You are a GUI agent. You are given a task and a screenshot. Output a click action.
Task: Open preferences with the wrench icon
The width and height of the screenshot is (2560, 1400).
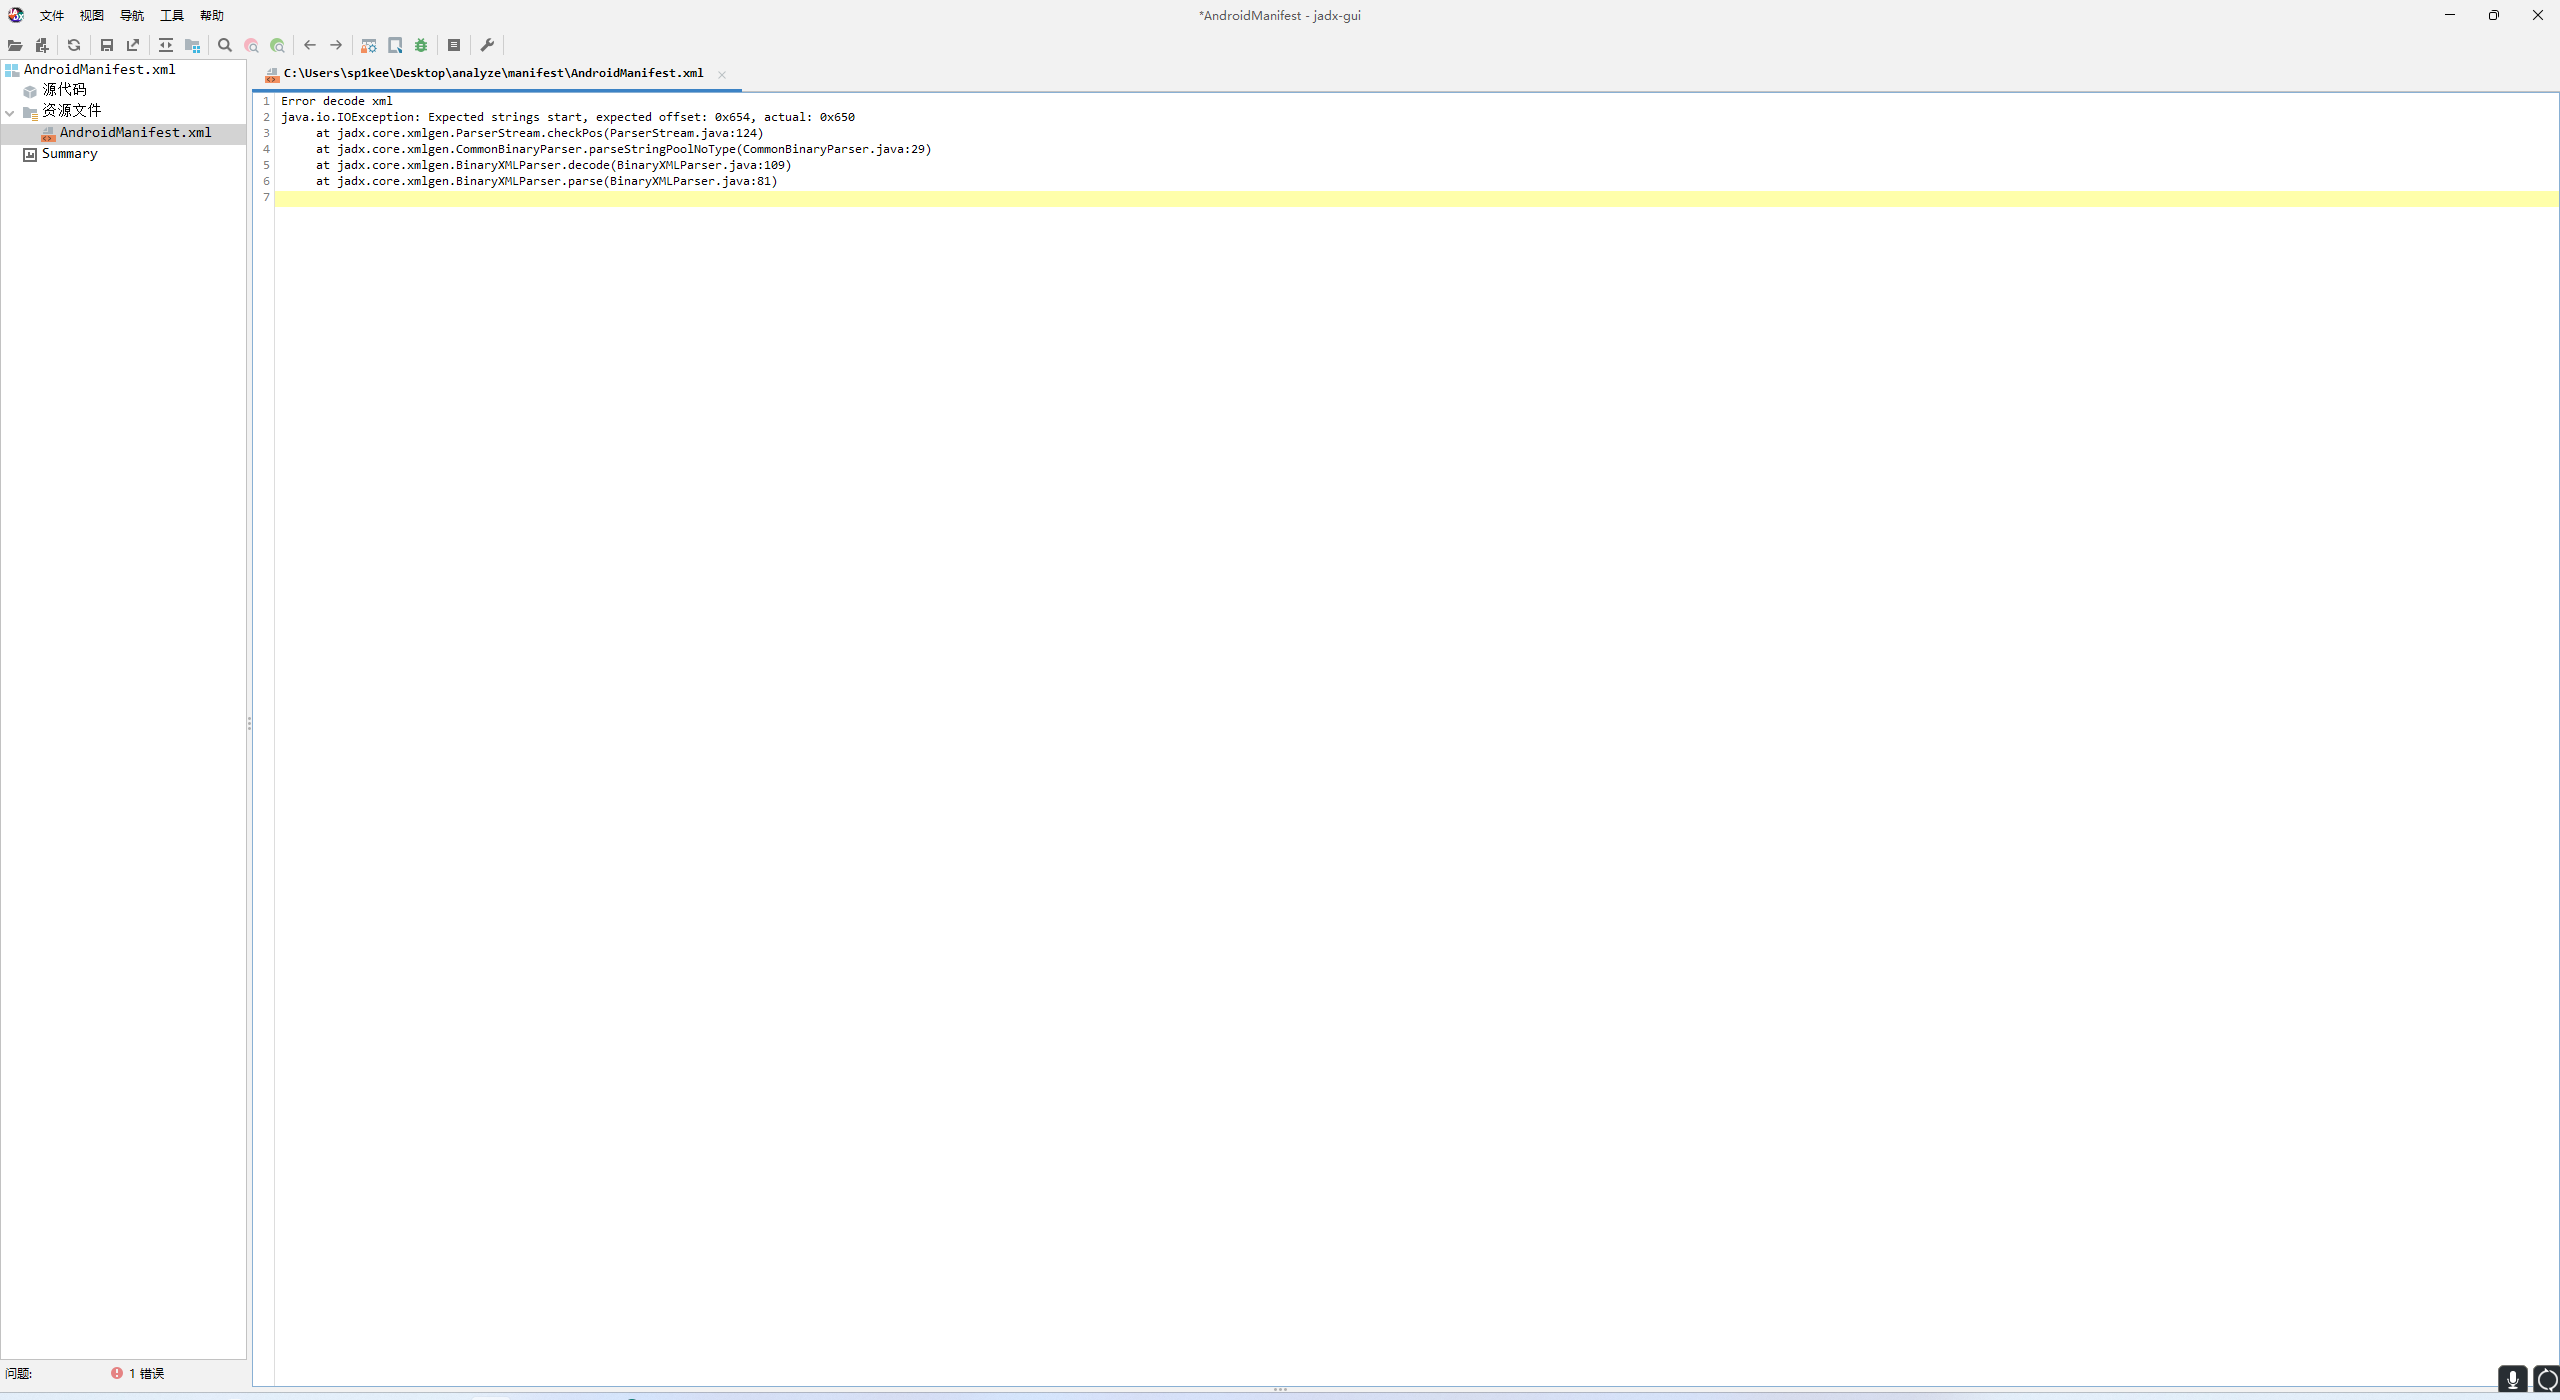pos(488,45)
